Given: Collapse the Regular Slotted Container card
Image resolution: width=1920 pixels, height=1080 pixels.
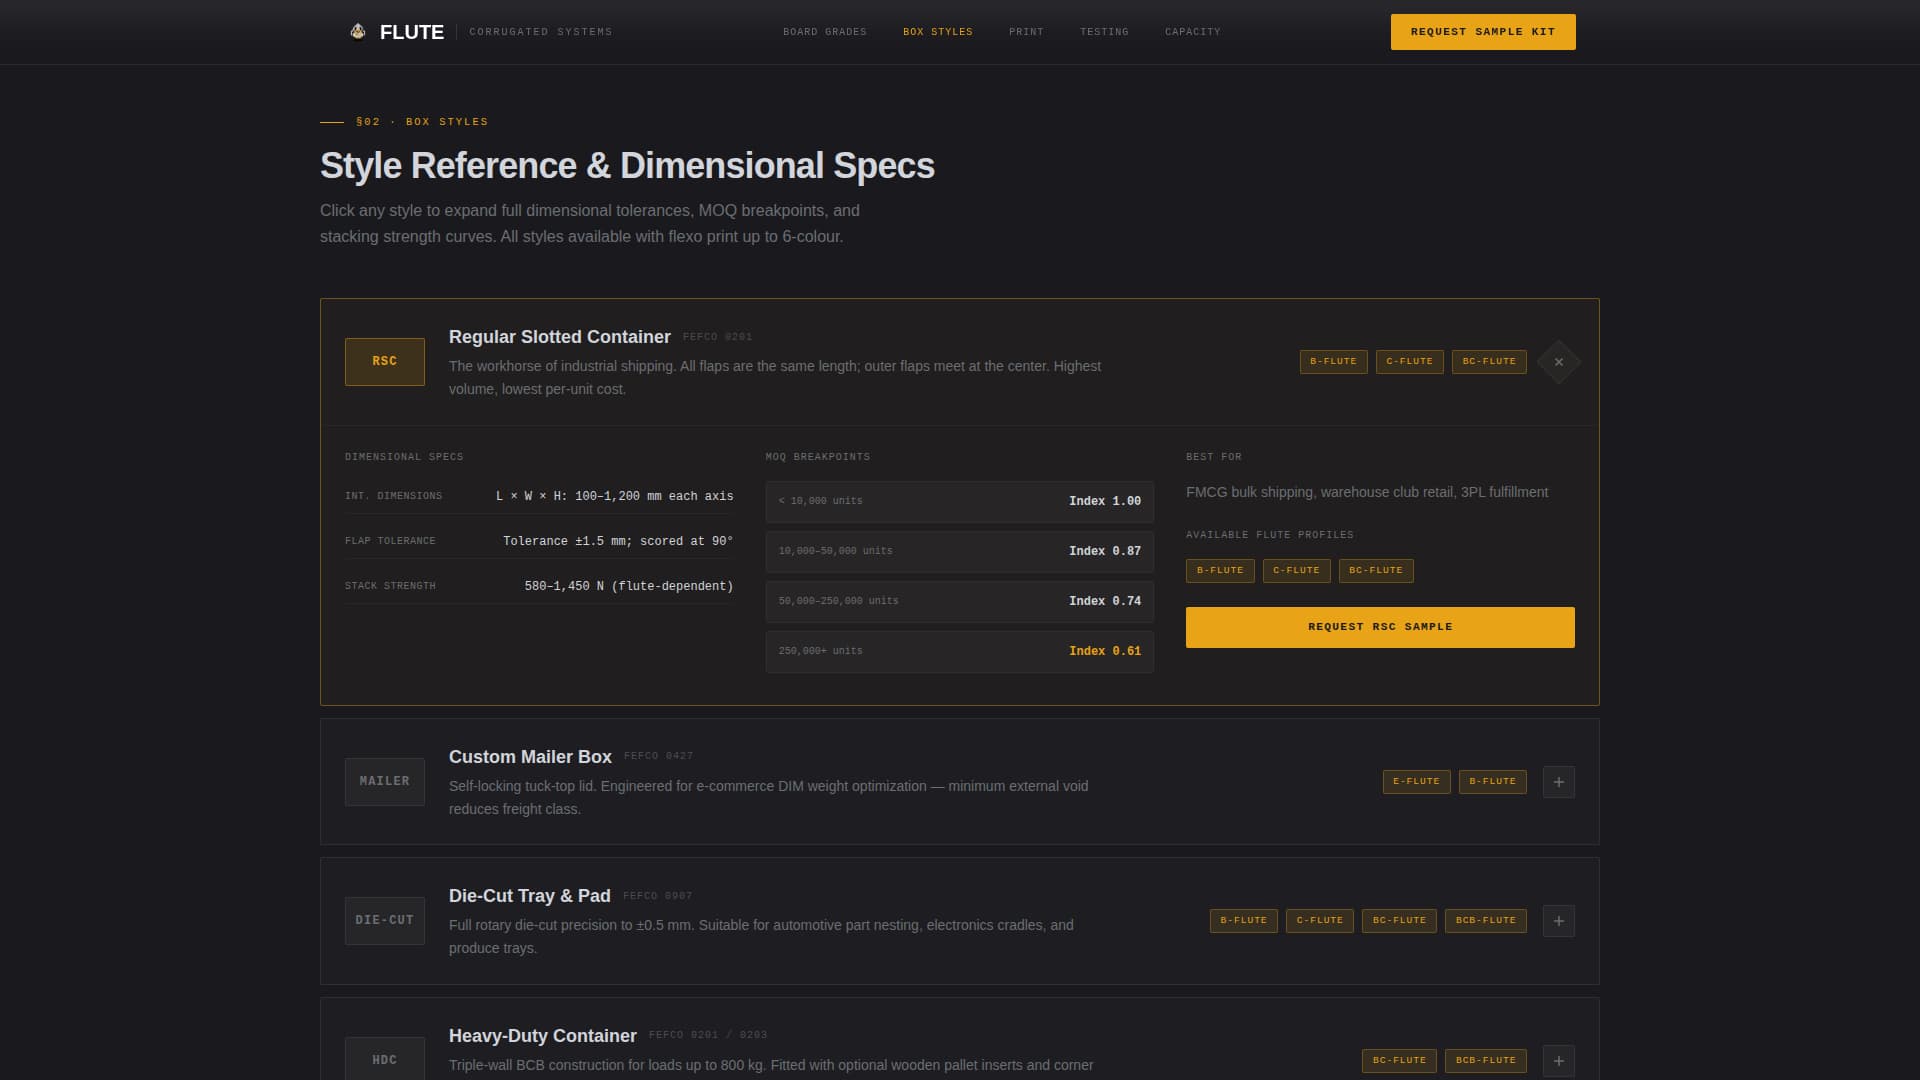Looking at the screenshot, I should 1558,362.
